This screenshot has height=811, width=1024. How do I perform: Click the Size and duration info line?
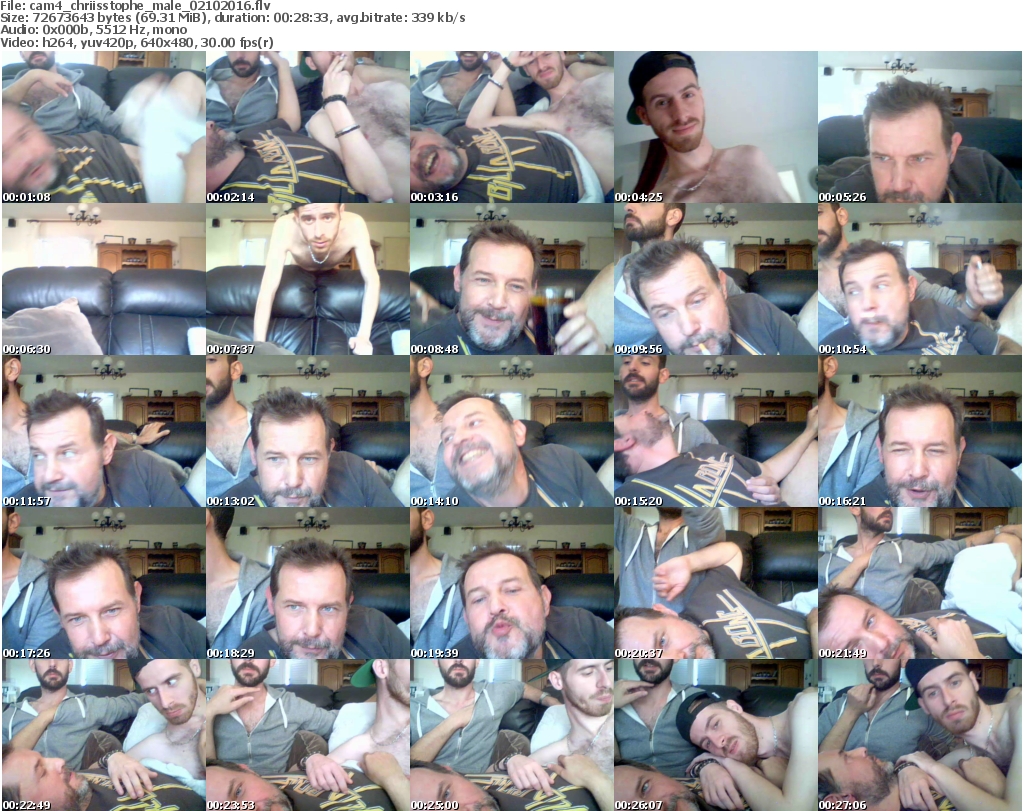pos(232,18)
